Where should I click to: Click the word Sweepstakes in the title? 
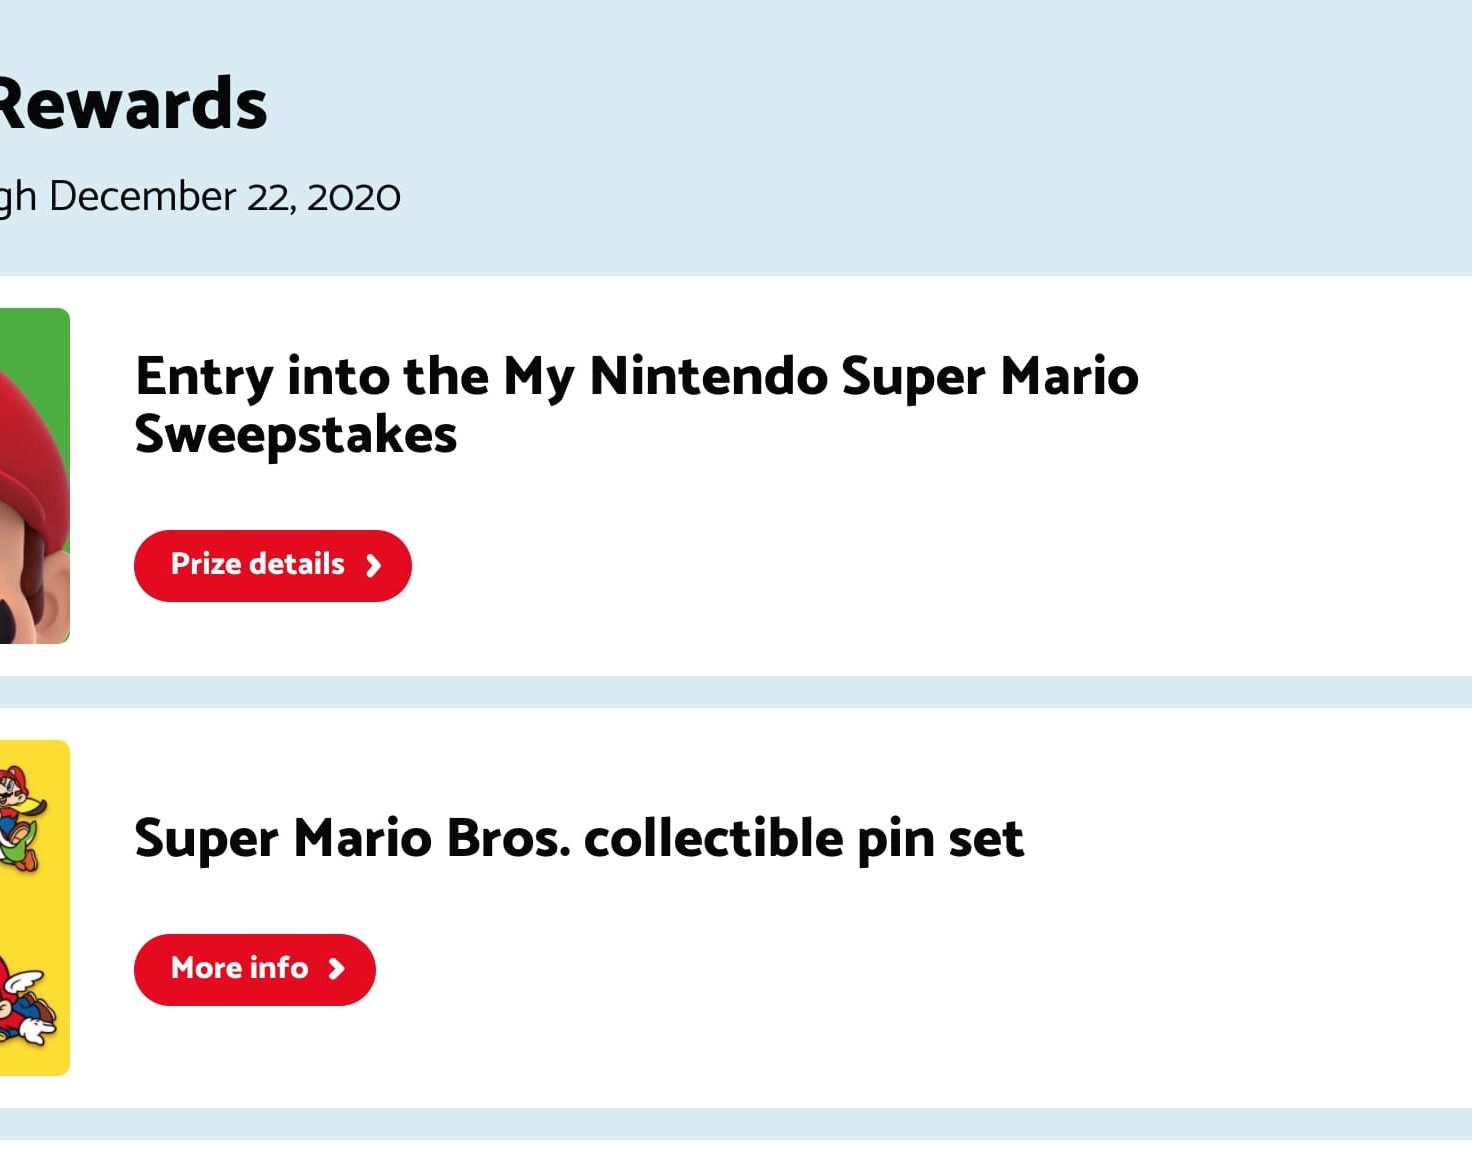[295, 436]
